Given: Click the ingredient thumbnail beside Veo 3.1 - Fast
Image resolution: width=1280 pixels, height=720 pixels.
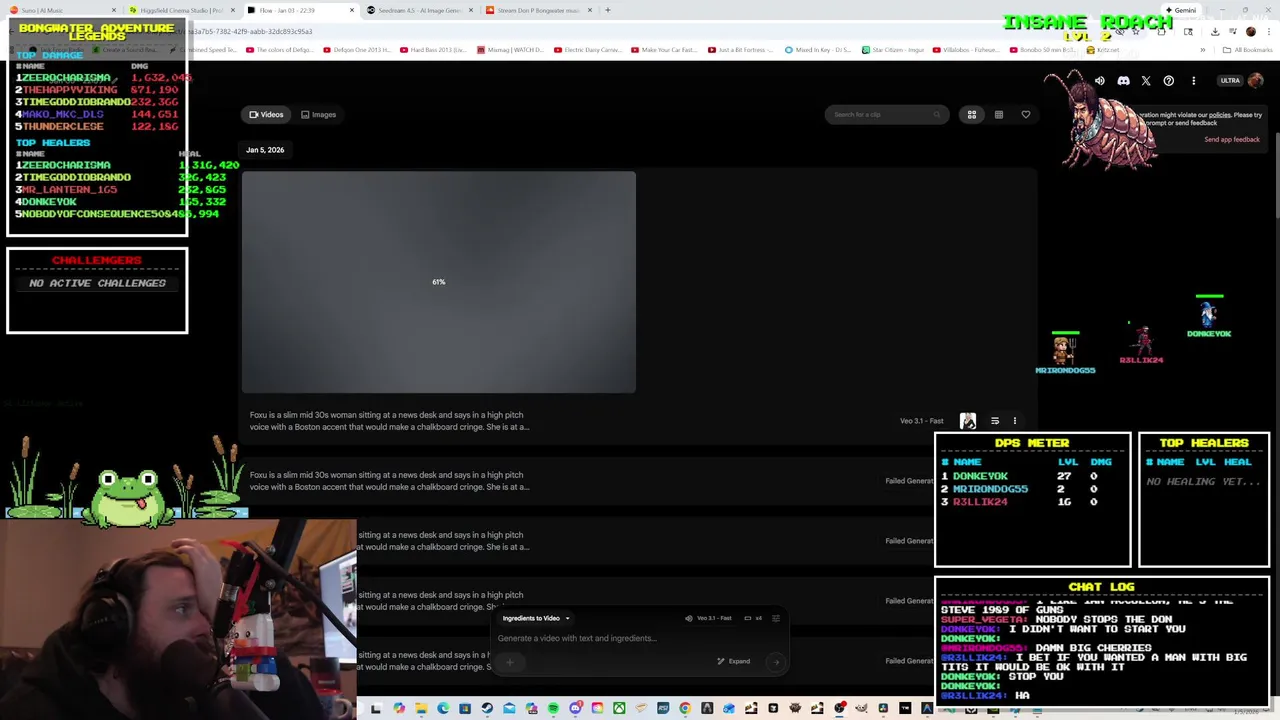Looking at the screenshot, I should tap(968, 421).
